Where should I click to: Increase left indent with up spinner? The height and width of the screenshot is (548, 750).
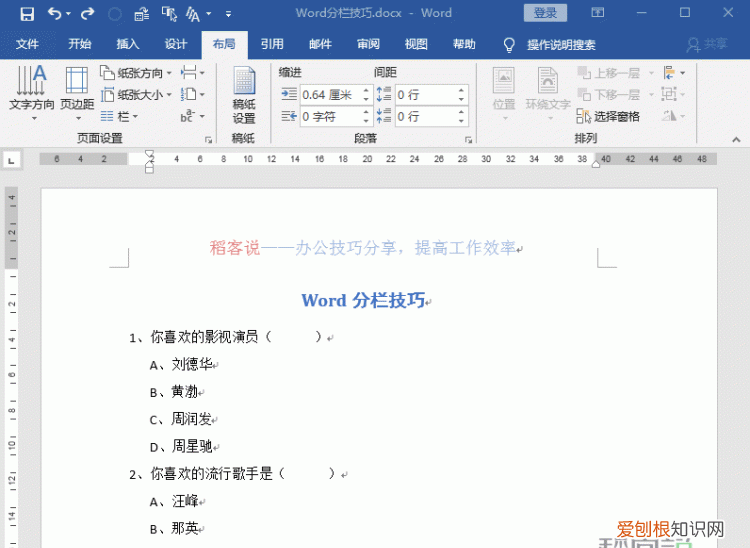coord(366,90)
